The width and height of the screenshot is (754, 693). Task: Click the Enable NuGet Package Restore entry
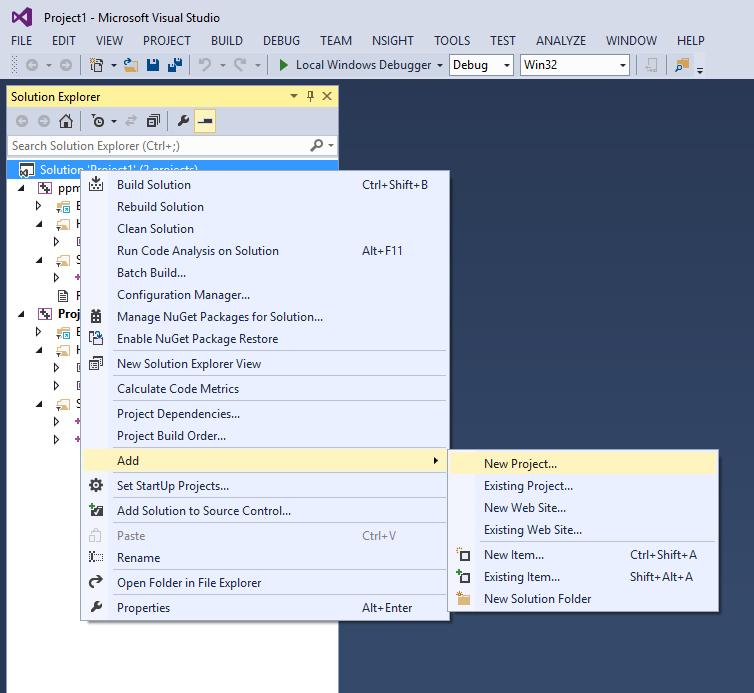(265, 339)
